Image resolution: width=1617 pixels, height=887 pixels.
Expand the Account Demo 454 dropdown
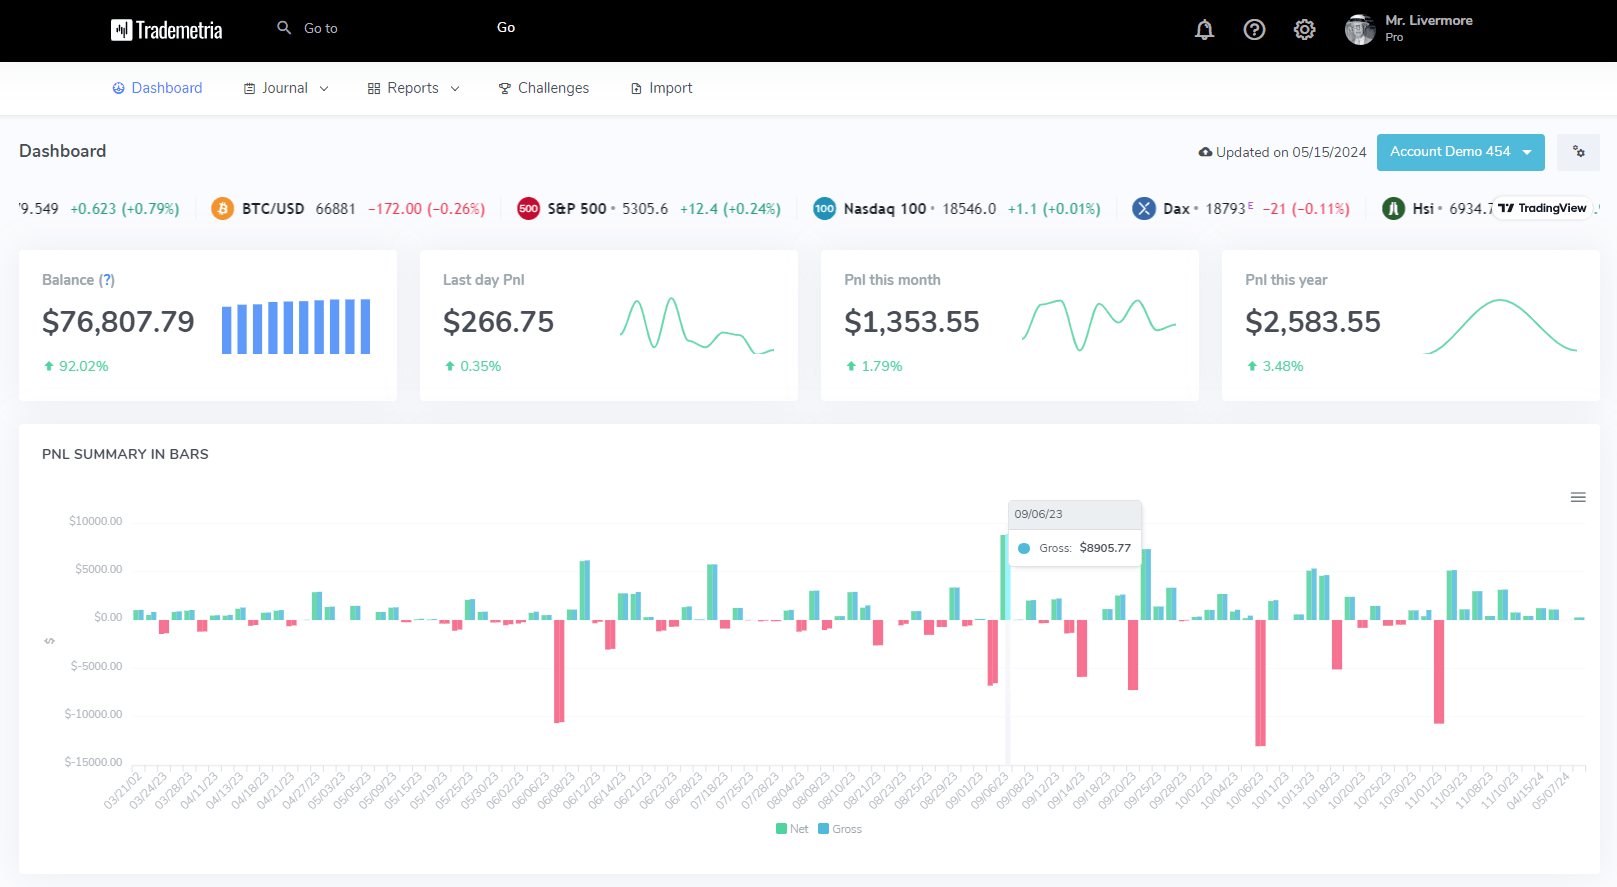(1460, 152)
